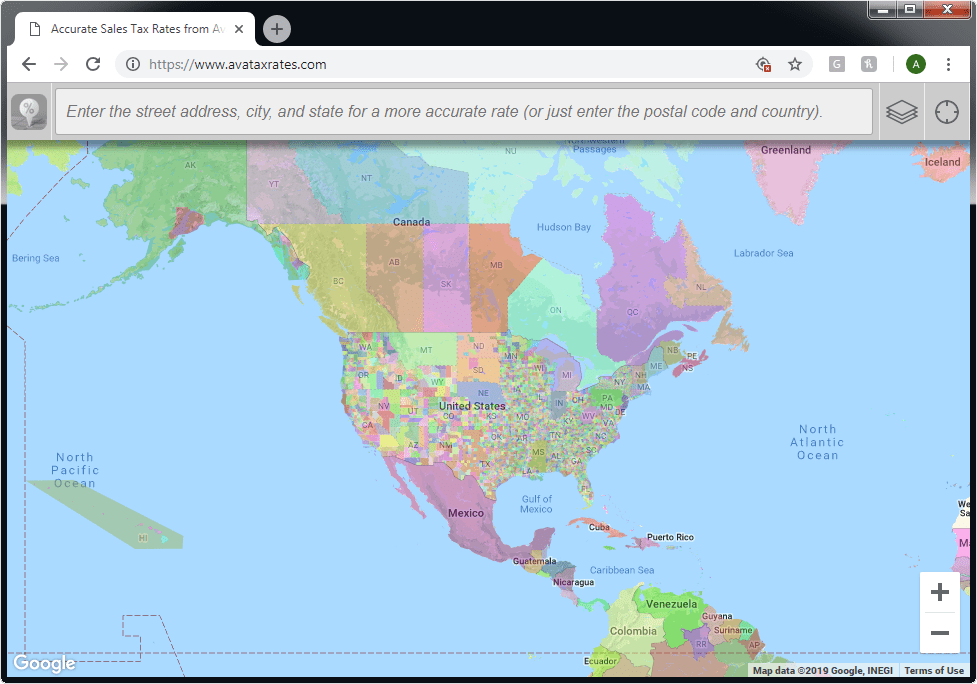Bookmark this page with the star icon

[795, 64]
